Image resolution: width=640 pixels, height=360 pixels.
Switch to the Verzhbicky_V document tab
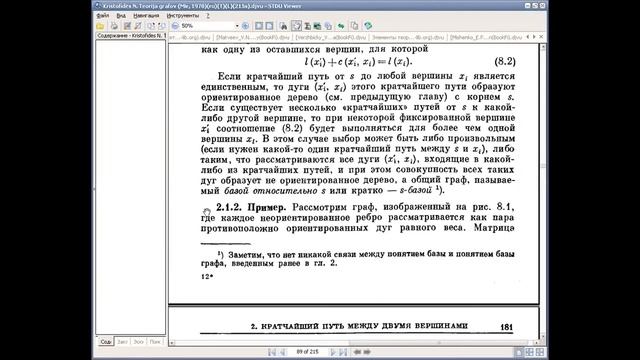pos(331,37)
